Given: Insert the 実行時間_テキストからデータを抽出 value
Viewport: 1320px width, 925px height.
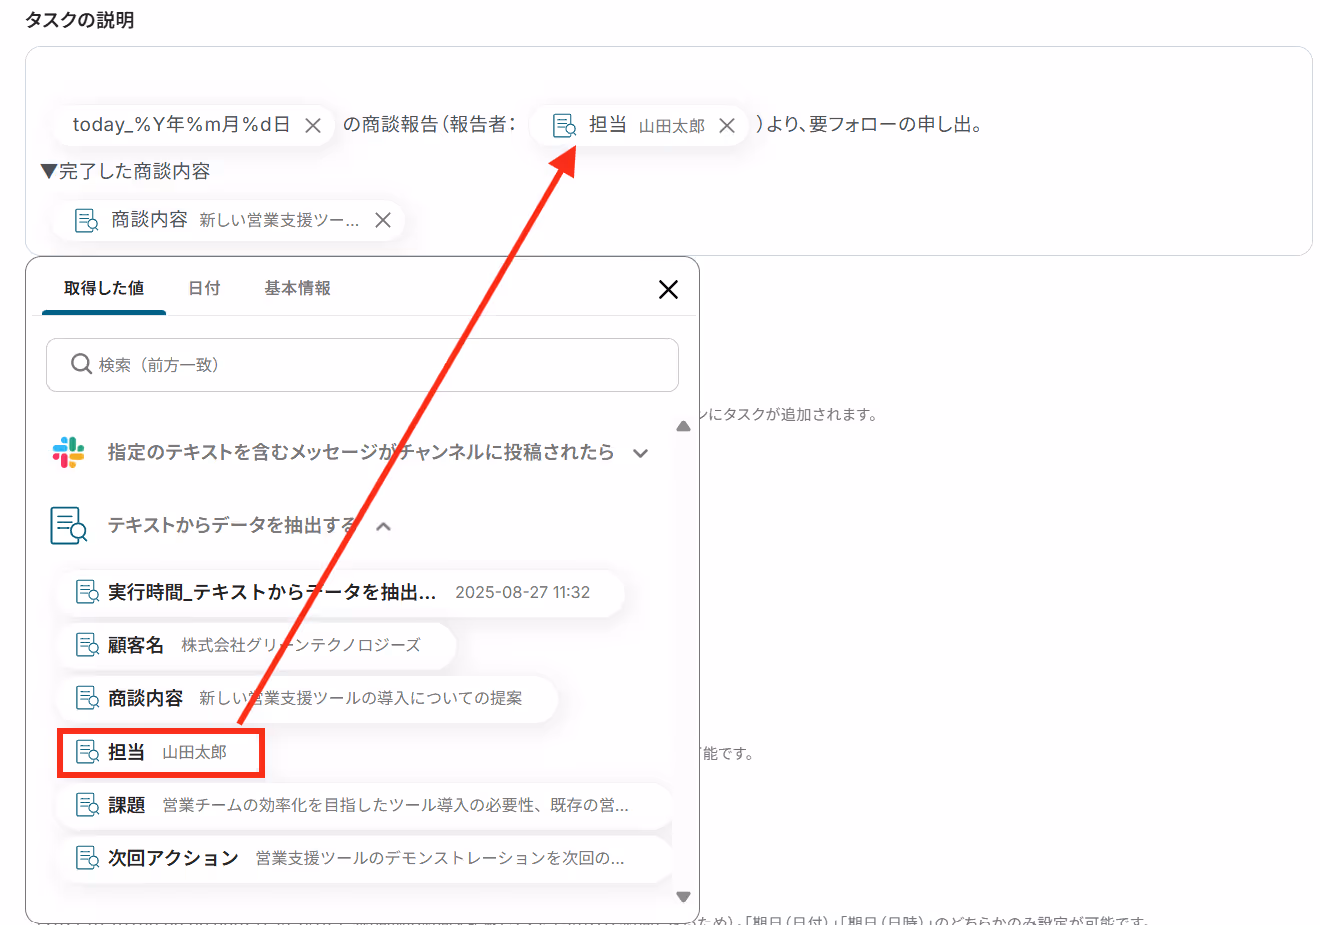Looking at the screenshot, I should click(x=340, y=592).
